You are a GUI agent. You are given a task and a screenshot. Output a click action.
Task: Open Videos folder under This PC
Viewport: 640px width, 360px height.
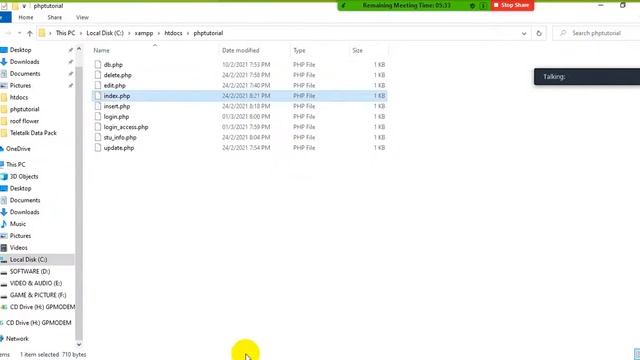tap(18, 247)
